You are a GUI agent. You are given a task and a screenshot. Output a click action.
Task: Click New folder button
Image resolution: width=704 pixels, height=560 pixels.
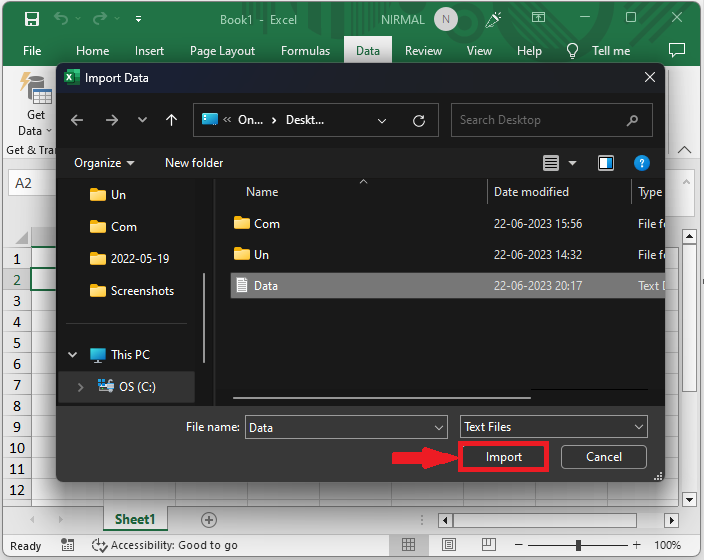click(x=194, y=163)
